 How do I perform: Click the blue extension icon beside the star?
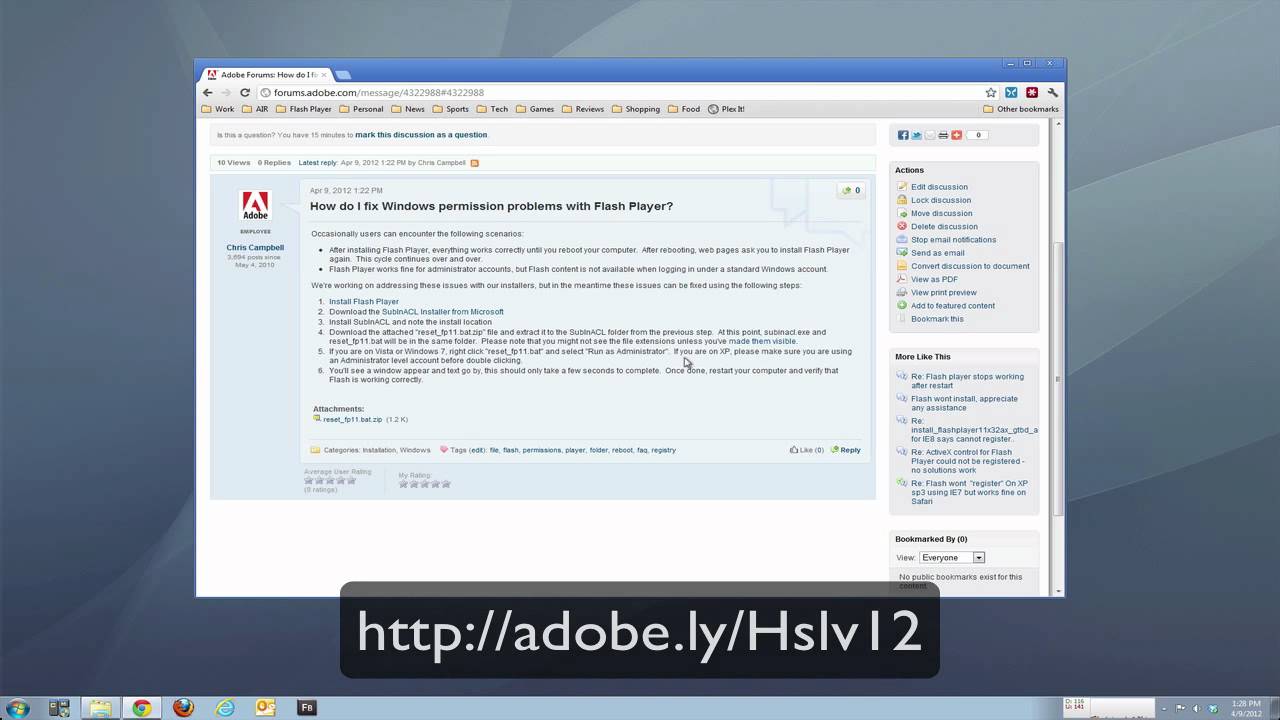click(1012, 92)
